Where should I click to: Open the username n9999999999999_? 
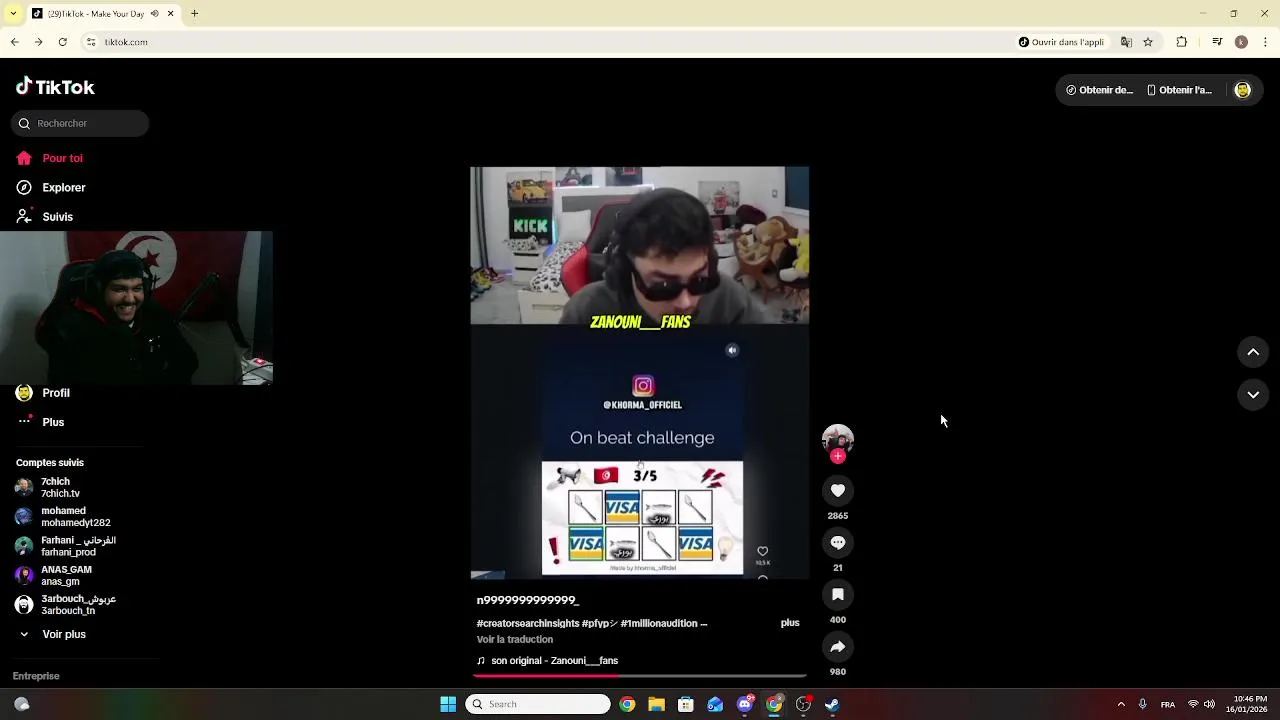[x=528, y=600]
